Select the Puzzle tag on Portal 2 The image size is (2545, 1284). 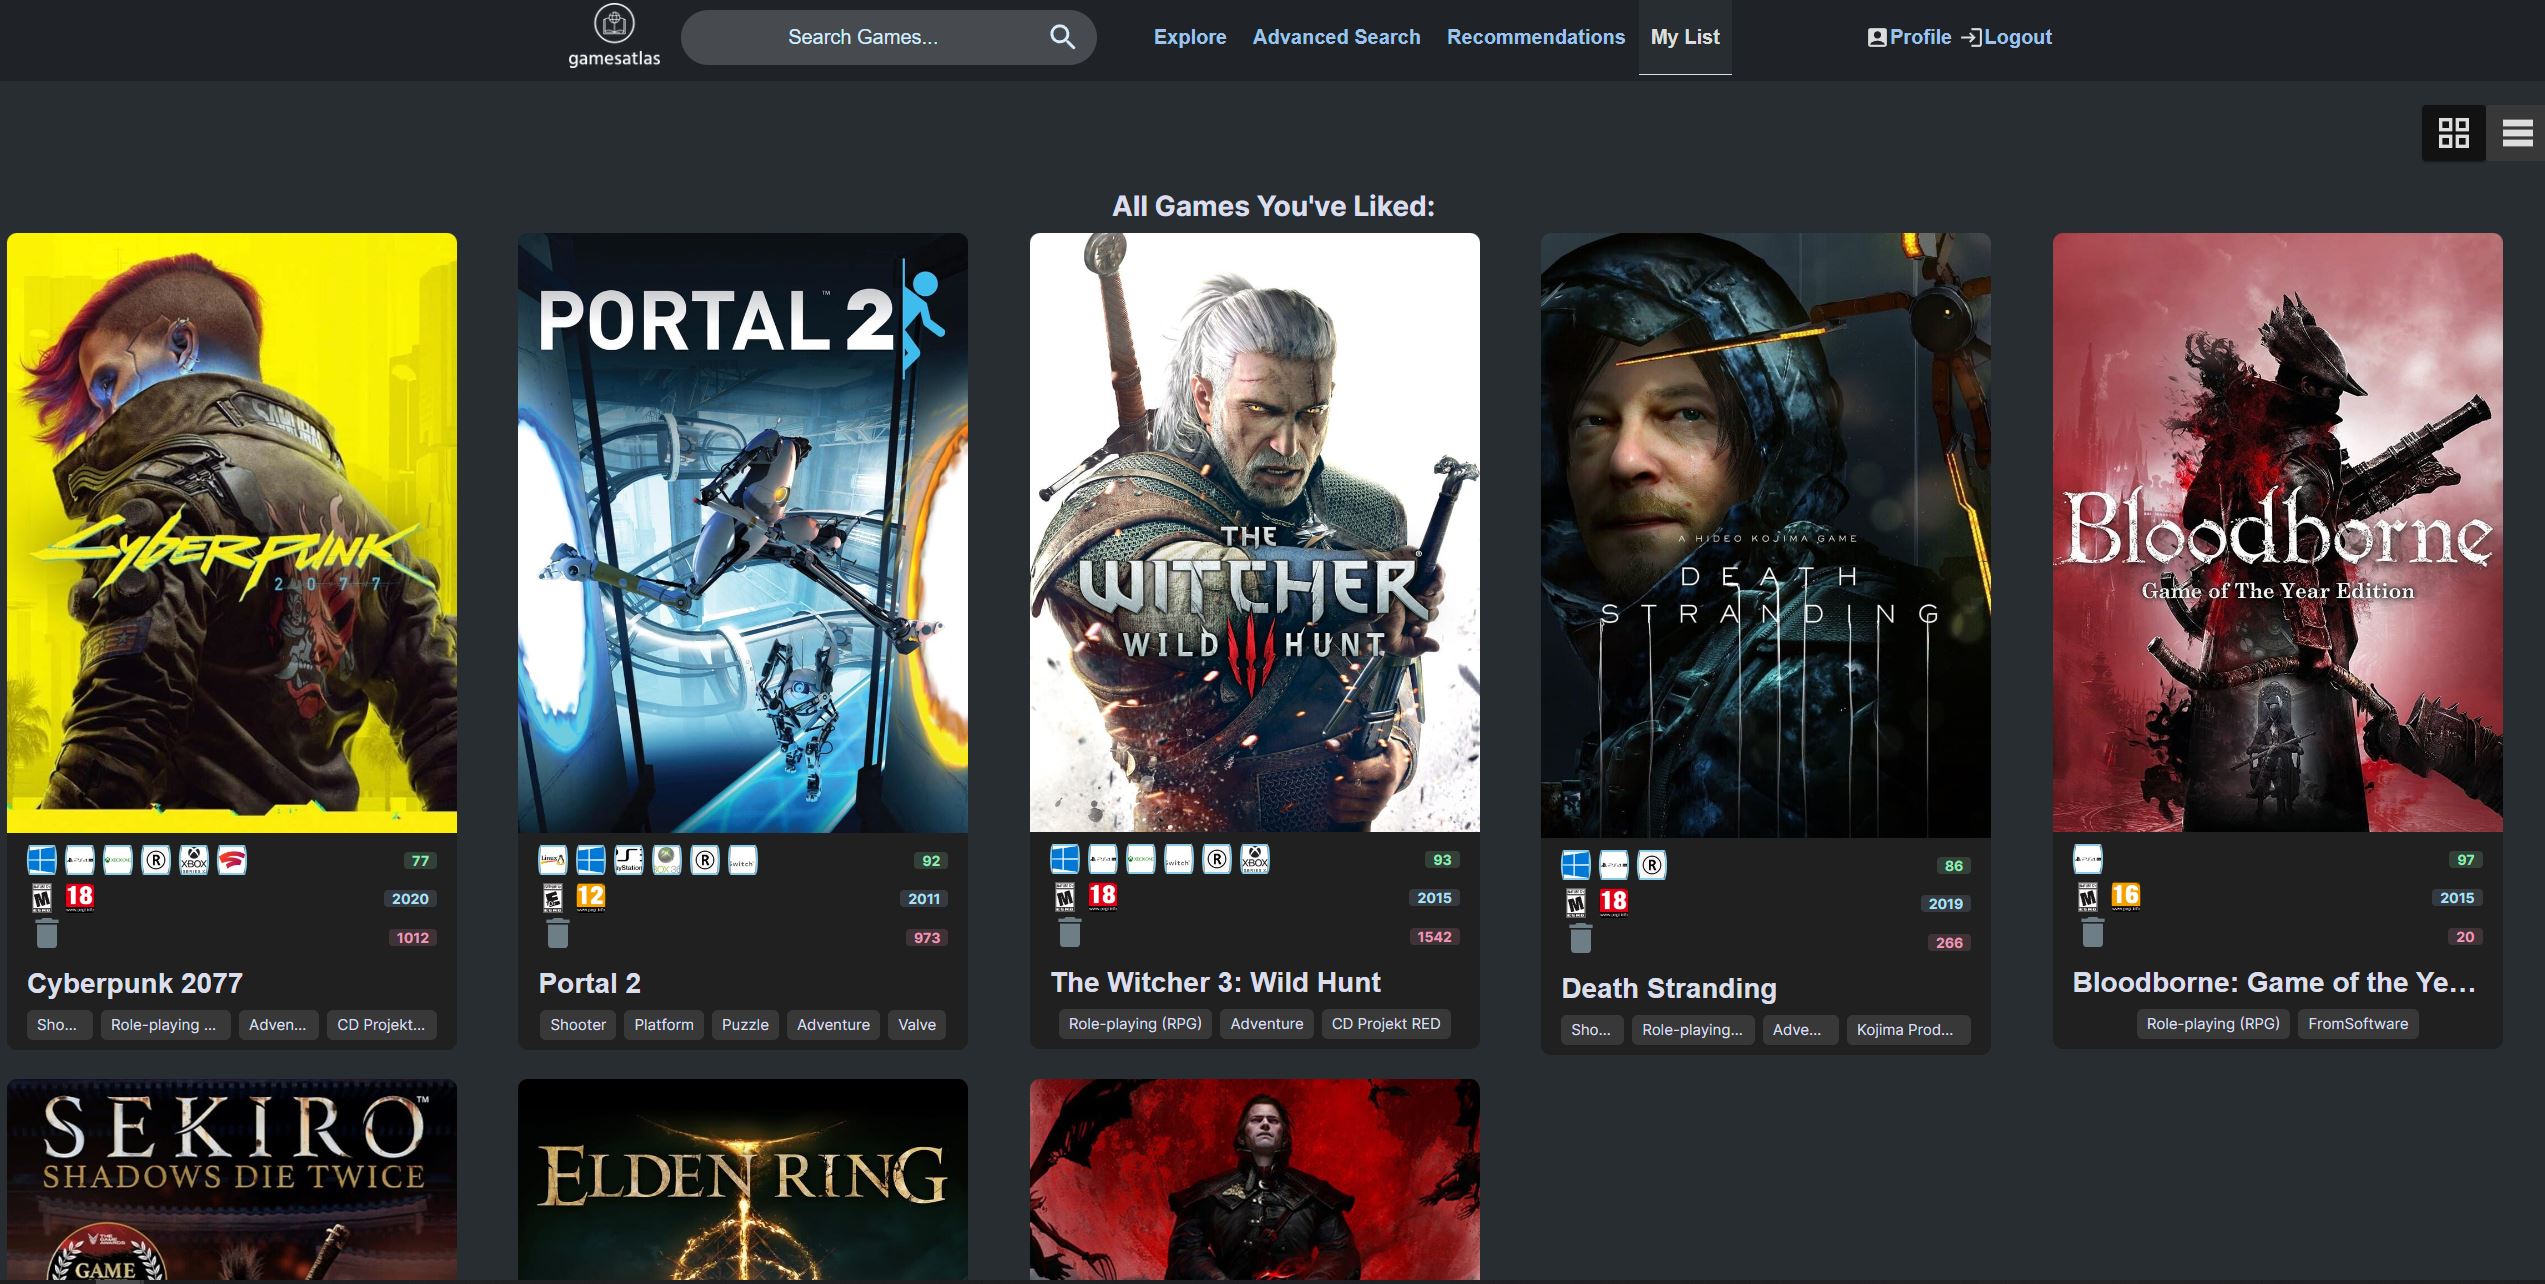point(745,1025)
